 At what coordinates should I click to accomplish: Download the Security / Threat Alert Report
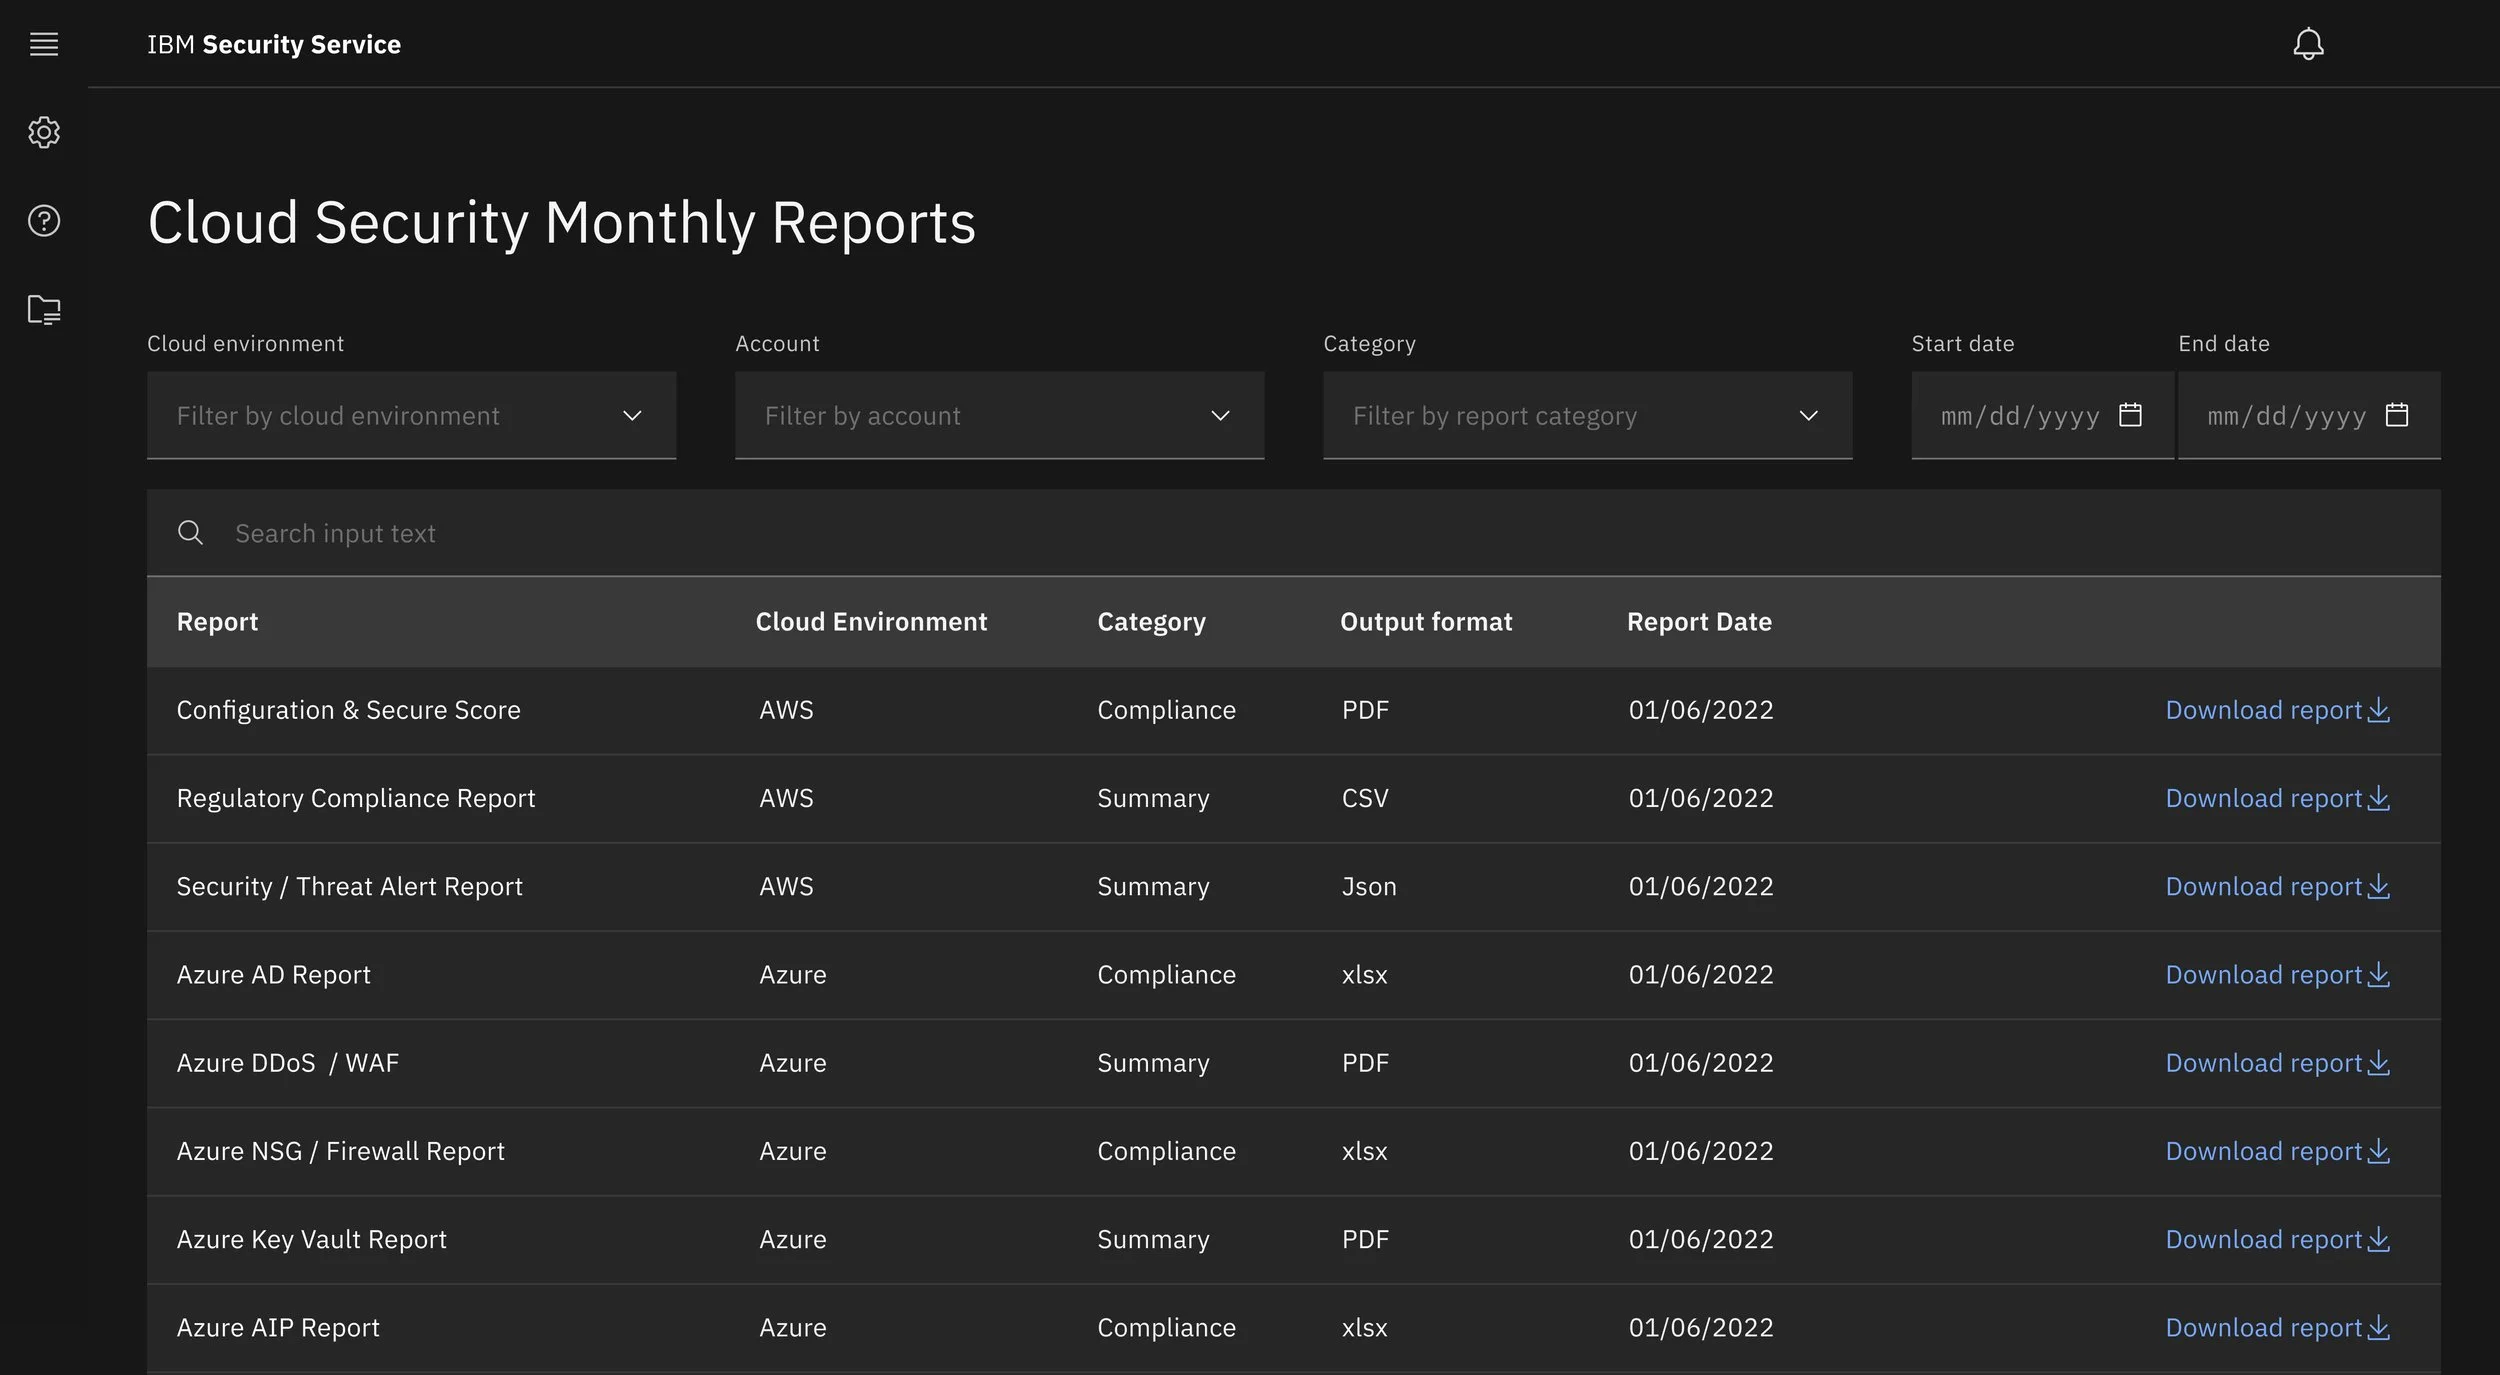tap(2277, 887)
